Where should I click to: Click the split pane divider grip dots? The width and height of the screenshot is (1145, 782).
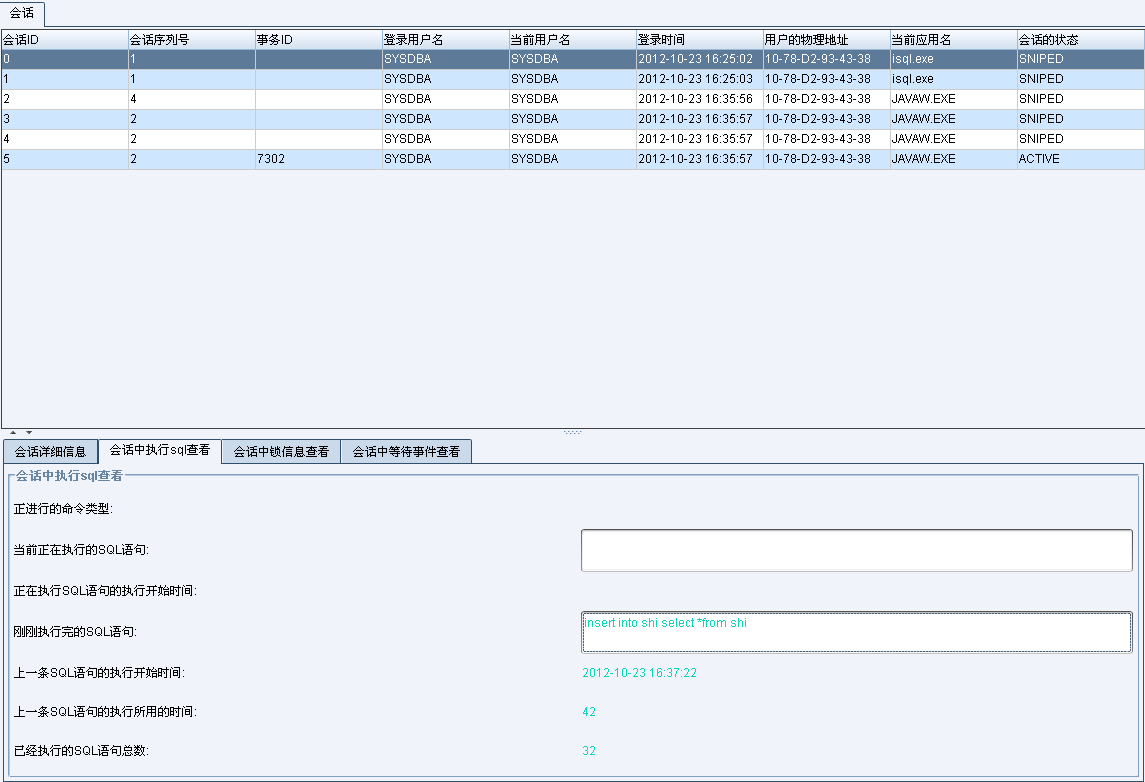(572, 432)
